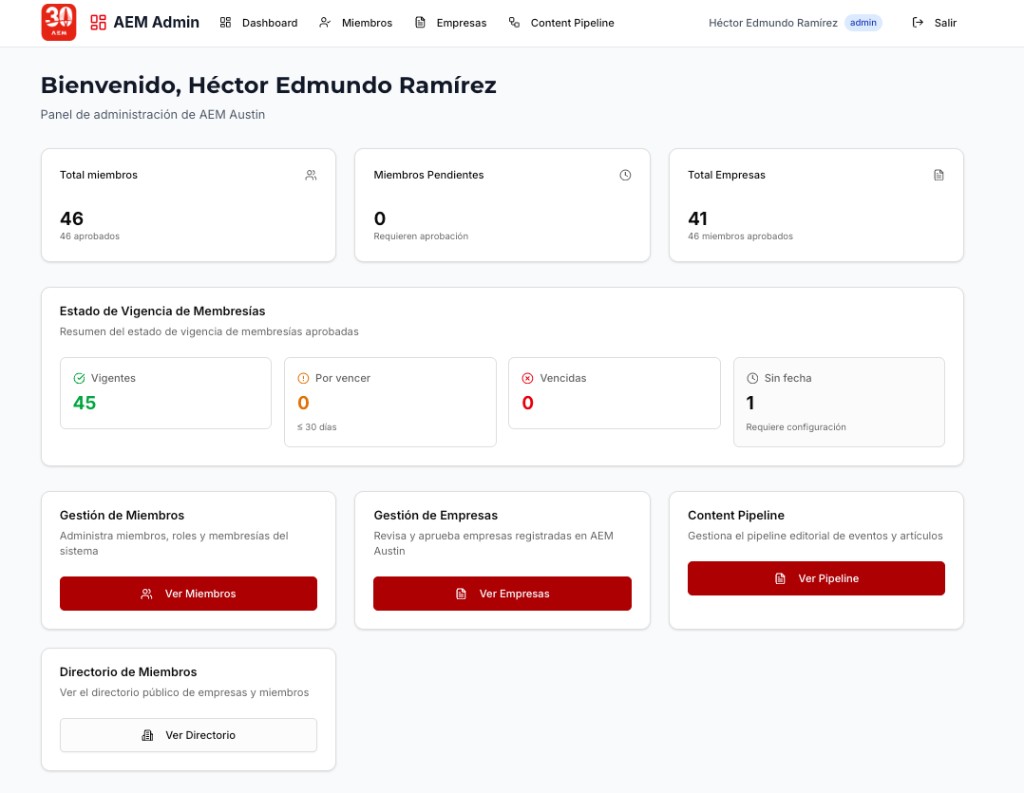Click the logout arrow icon next to Salir
This screenshot has height=793, width=1024.
916,22
